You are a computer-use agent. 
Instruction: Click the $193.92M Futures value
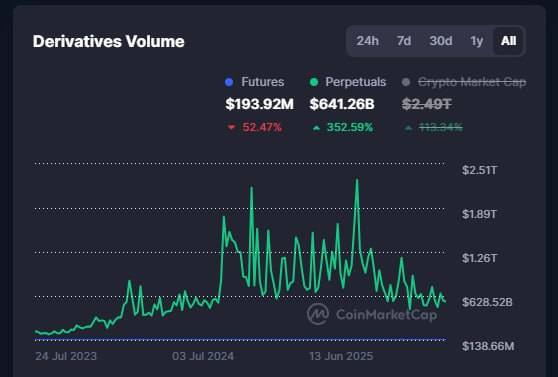coord(260,104)
